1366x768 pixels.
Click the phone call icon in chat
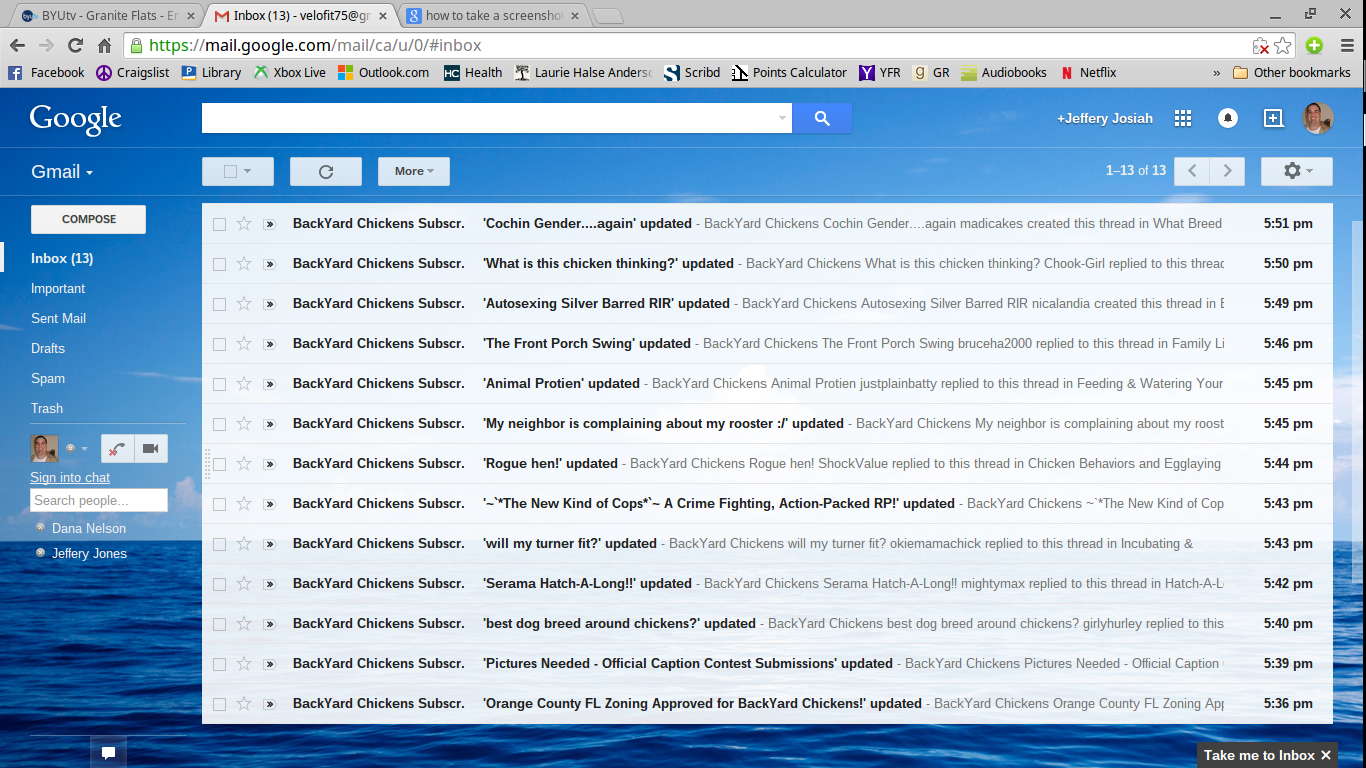pyautogui.click(x=117, y=448)
